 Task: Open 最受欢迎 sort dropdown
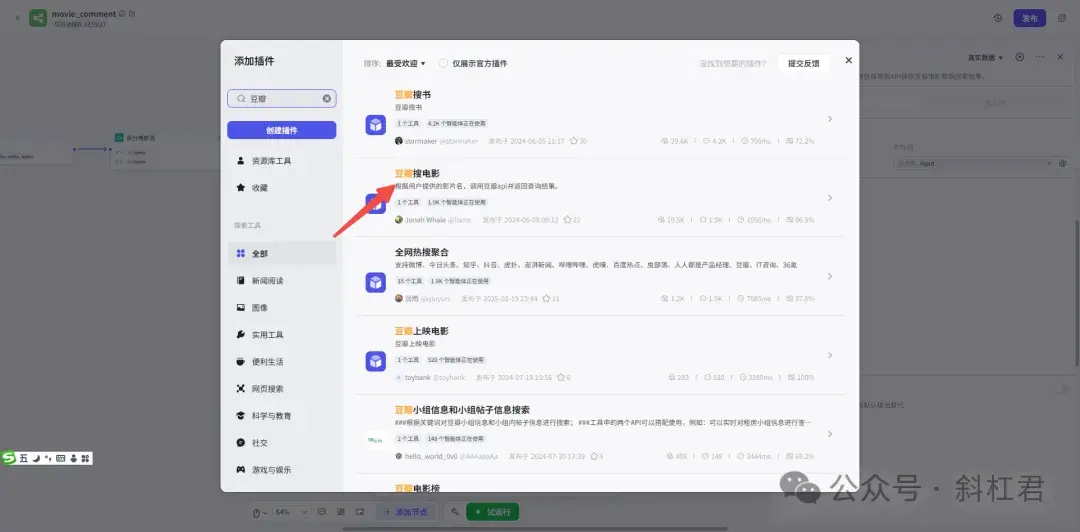coord(406,63)
